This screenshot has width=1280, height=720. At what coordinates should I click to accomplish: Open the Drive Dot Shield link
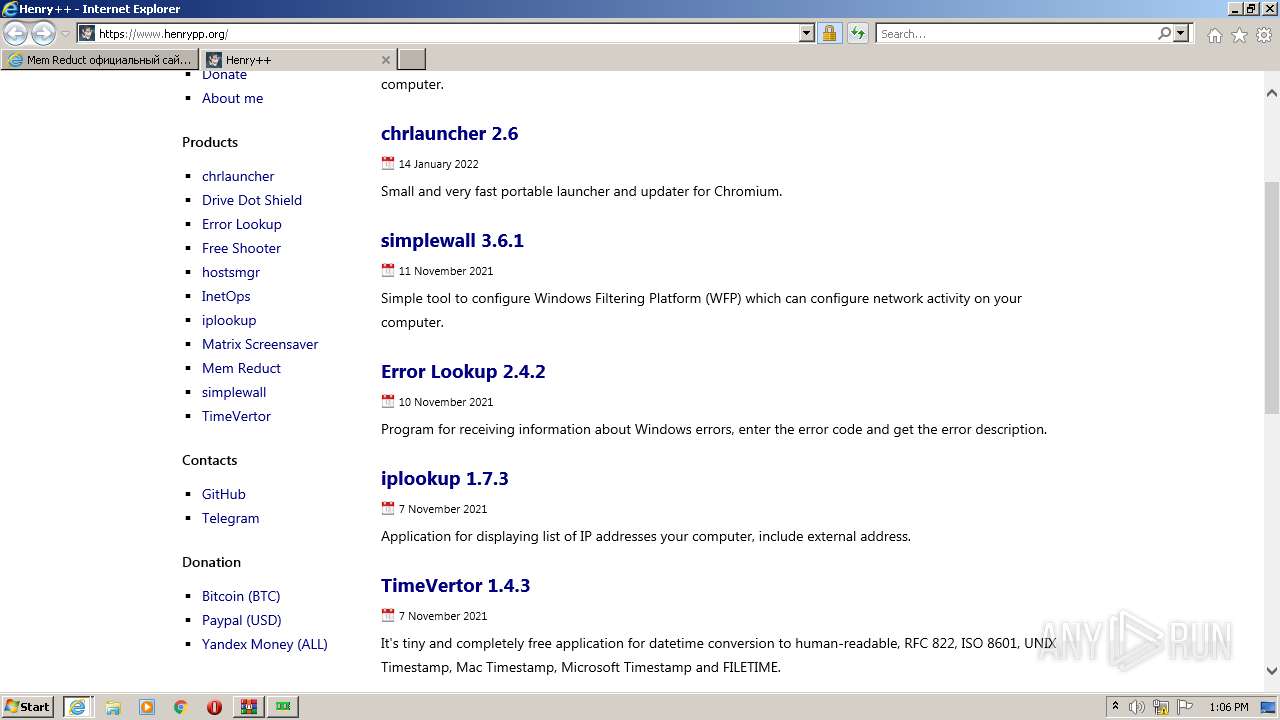click(x=252, y=200)
